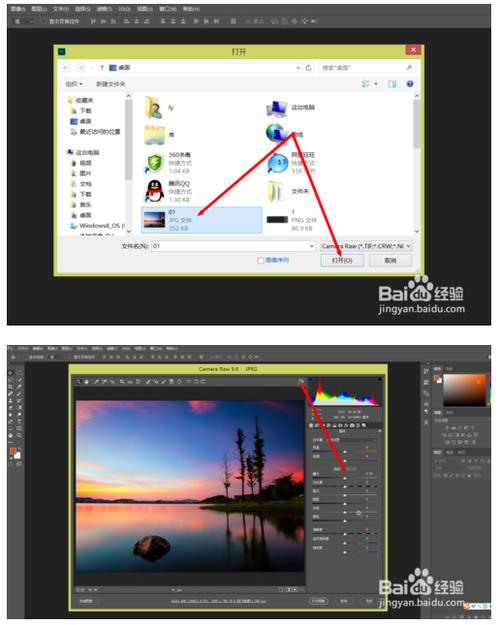Expand the 文件名 history dropdown
This screenshot has height=625, width=500.
(x=312, y=246)
